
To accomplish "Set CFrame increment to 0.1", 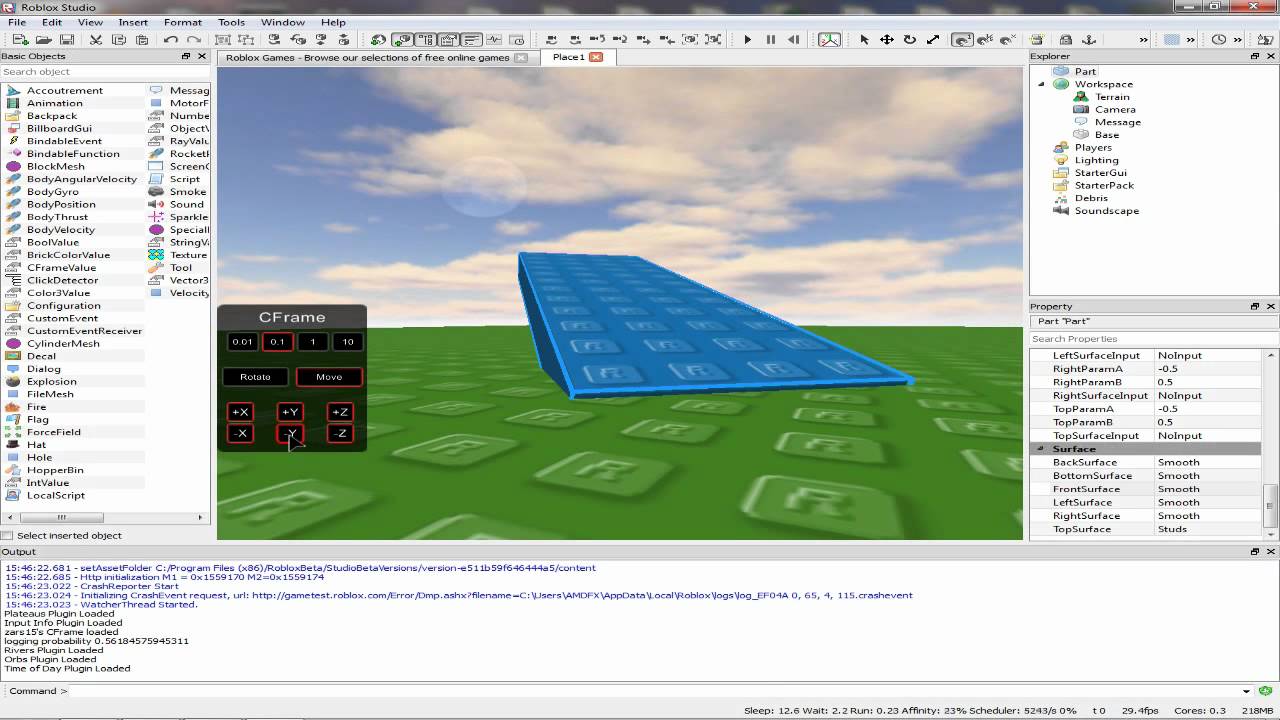I will coord(277,342).
